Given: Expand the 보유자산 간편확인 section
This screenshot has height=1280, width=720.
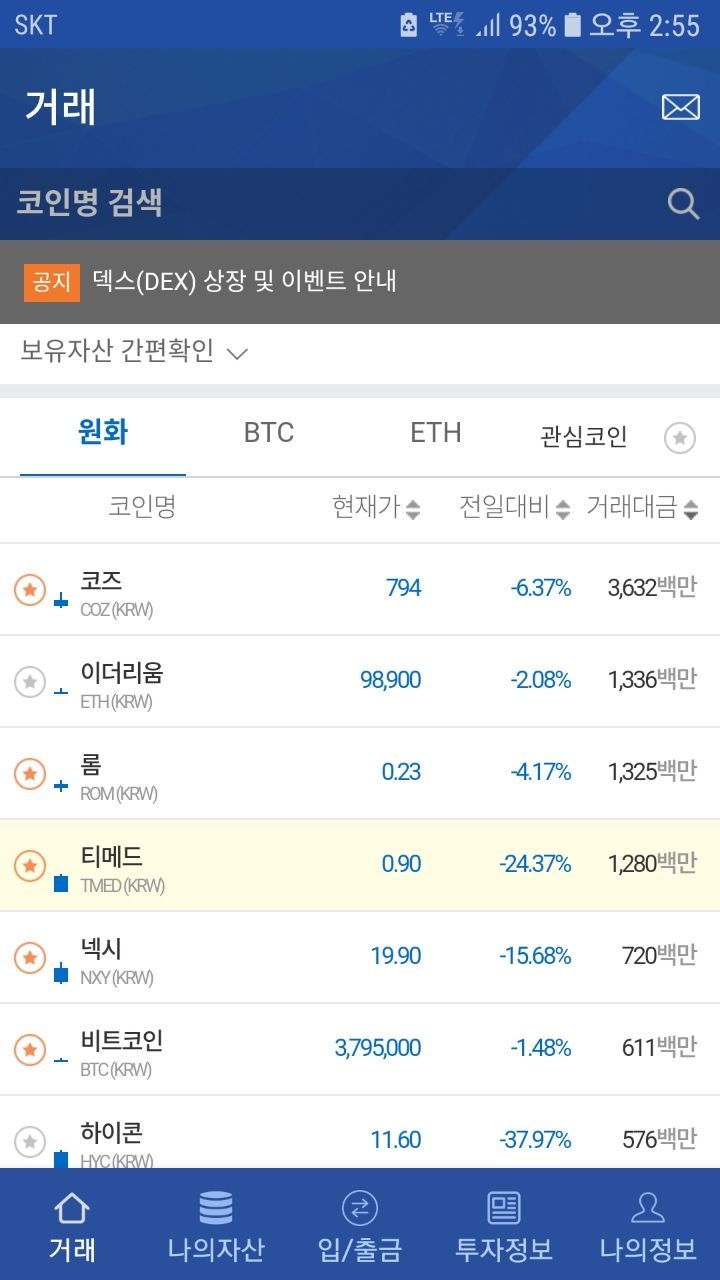Looking at the screenshot, I should pyautogui.click(x=133, y=353).
